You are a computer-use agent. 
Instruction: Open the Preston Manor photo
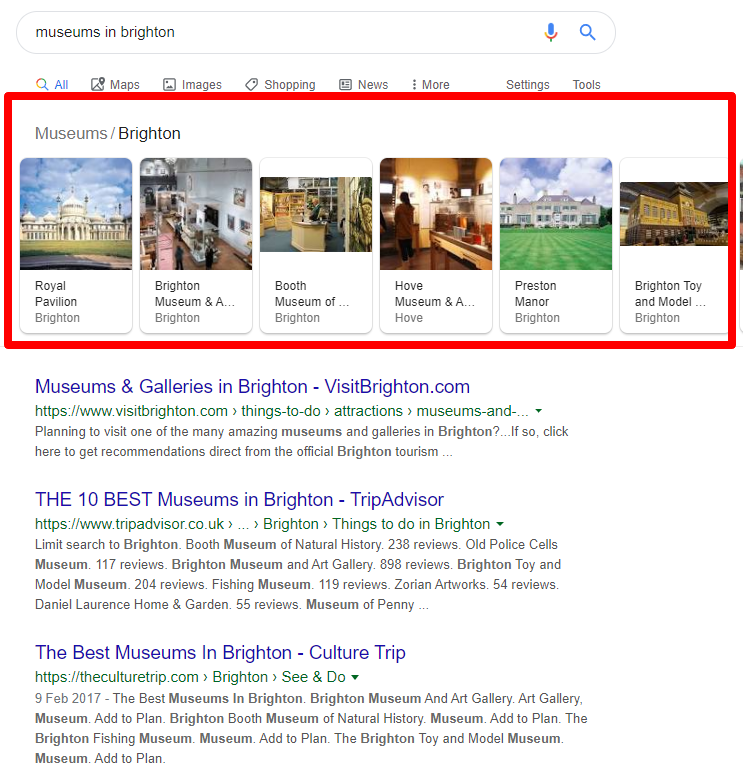(556, 214)
